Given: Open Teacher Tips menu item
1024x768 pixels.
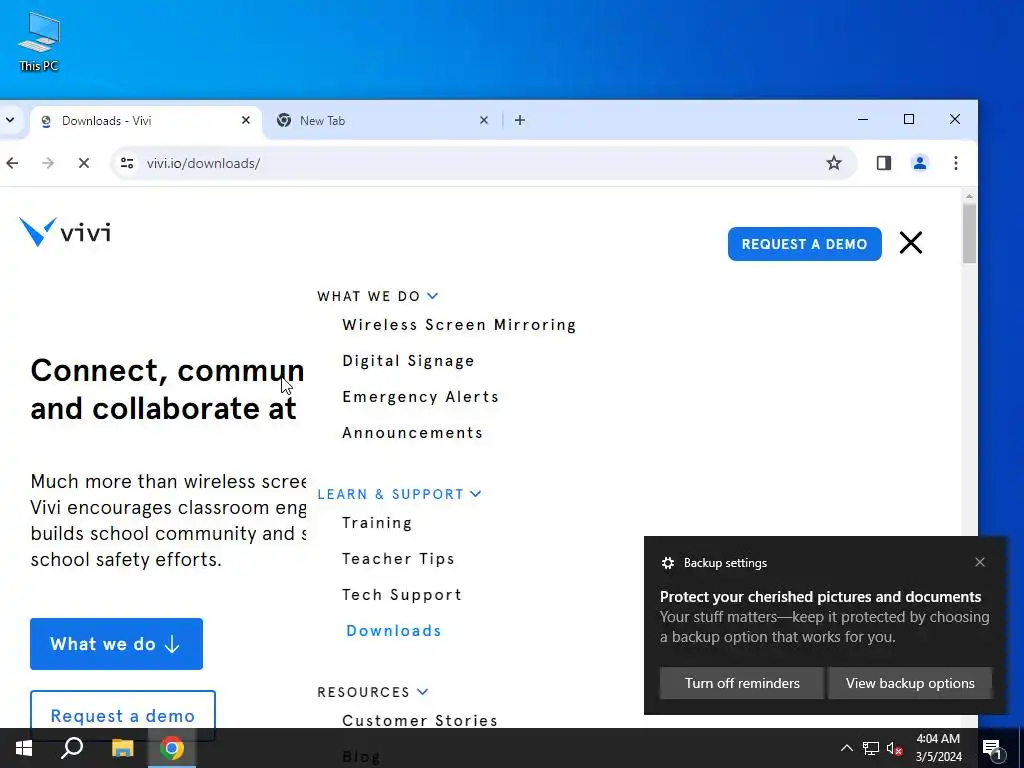Looking at the screenshot, I should (x=398, y=559).
